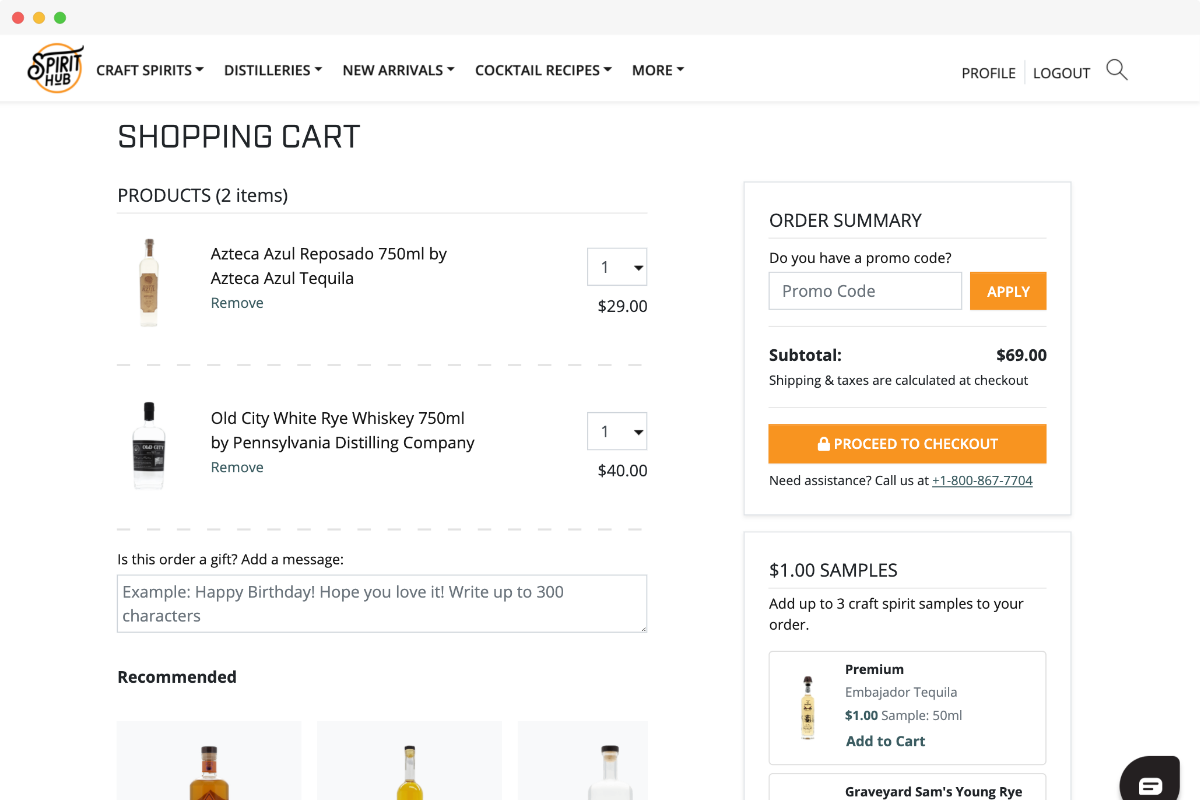Click the Graveyard Sam's Young Rye sample title

[933, 792]
